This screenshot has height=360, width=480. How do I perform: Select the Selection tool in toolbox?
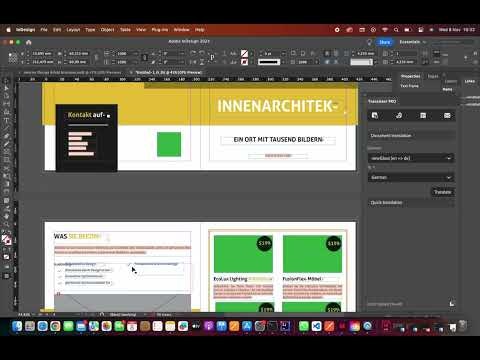6,81
